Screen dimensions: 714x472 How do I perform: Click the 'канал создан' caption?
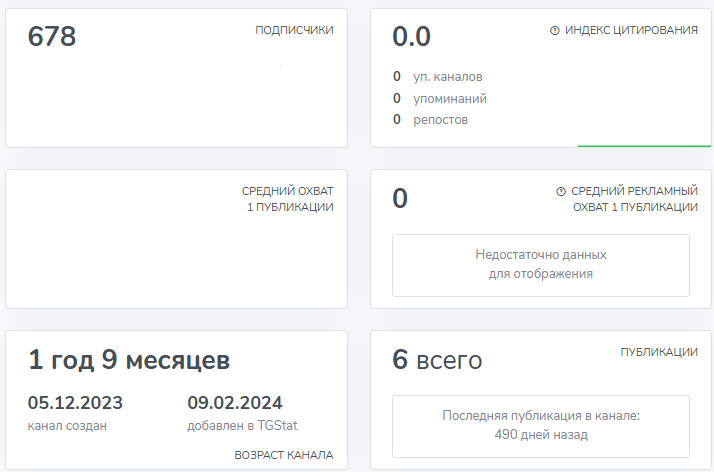(67, 426)
